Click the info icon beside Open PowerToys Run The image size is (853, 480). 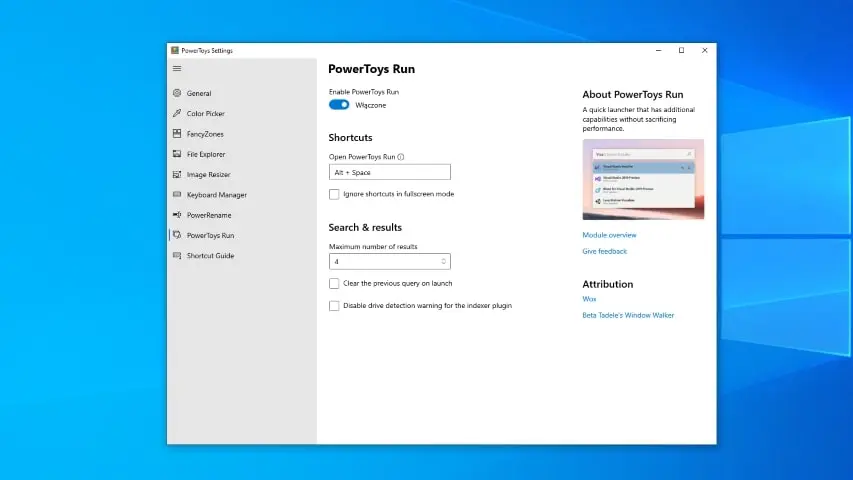click(x=401, y=157)
